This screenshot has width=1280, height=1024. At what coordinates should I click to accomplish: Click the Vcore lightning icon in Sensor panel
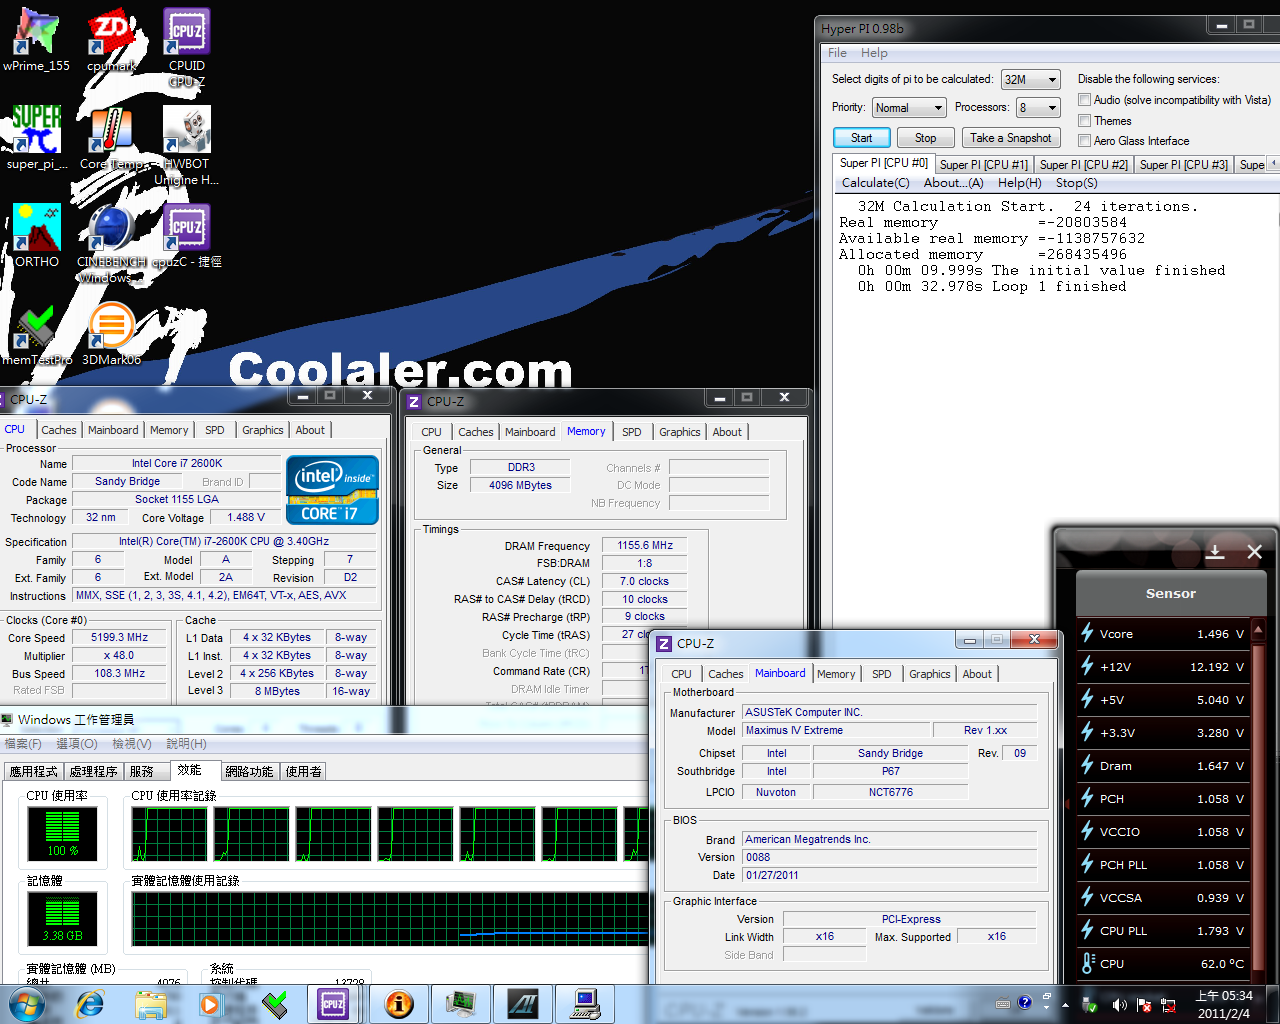pos(1087,633)
